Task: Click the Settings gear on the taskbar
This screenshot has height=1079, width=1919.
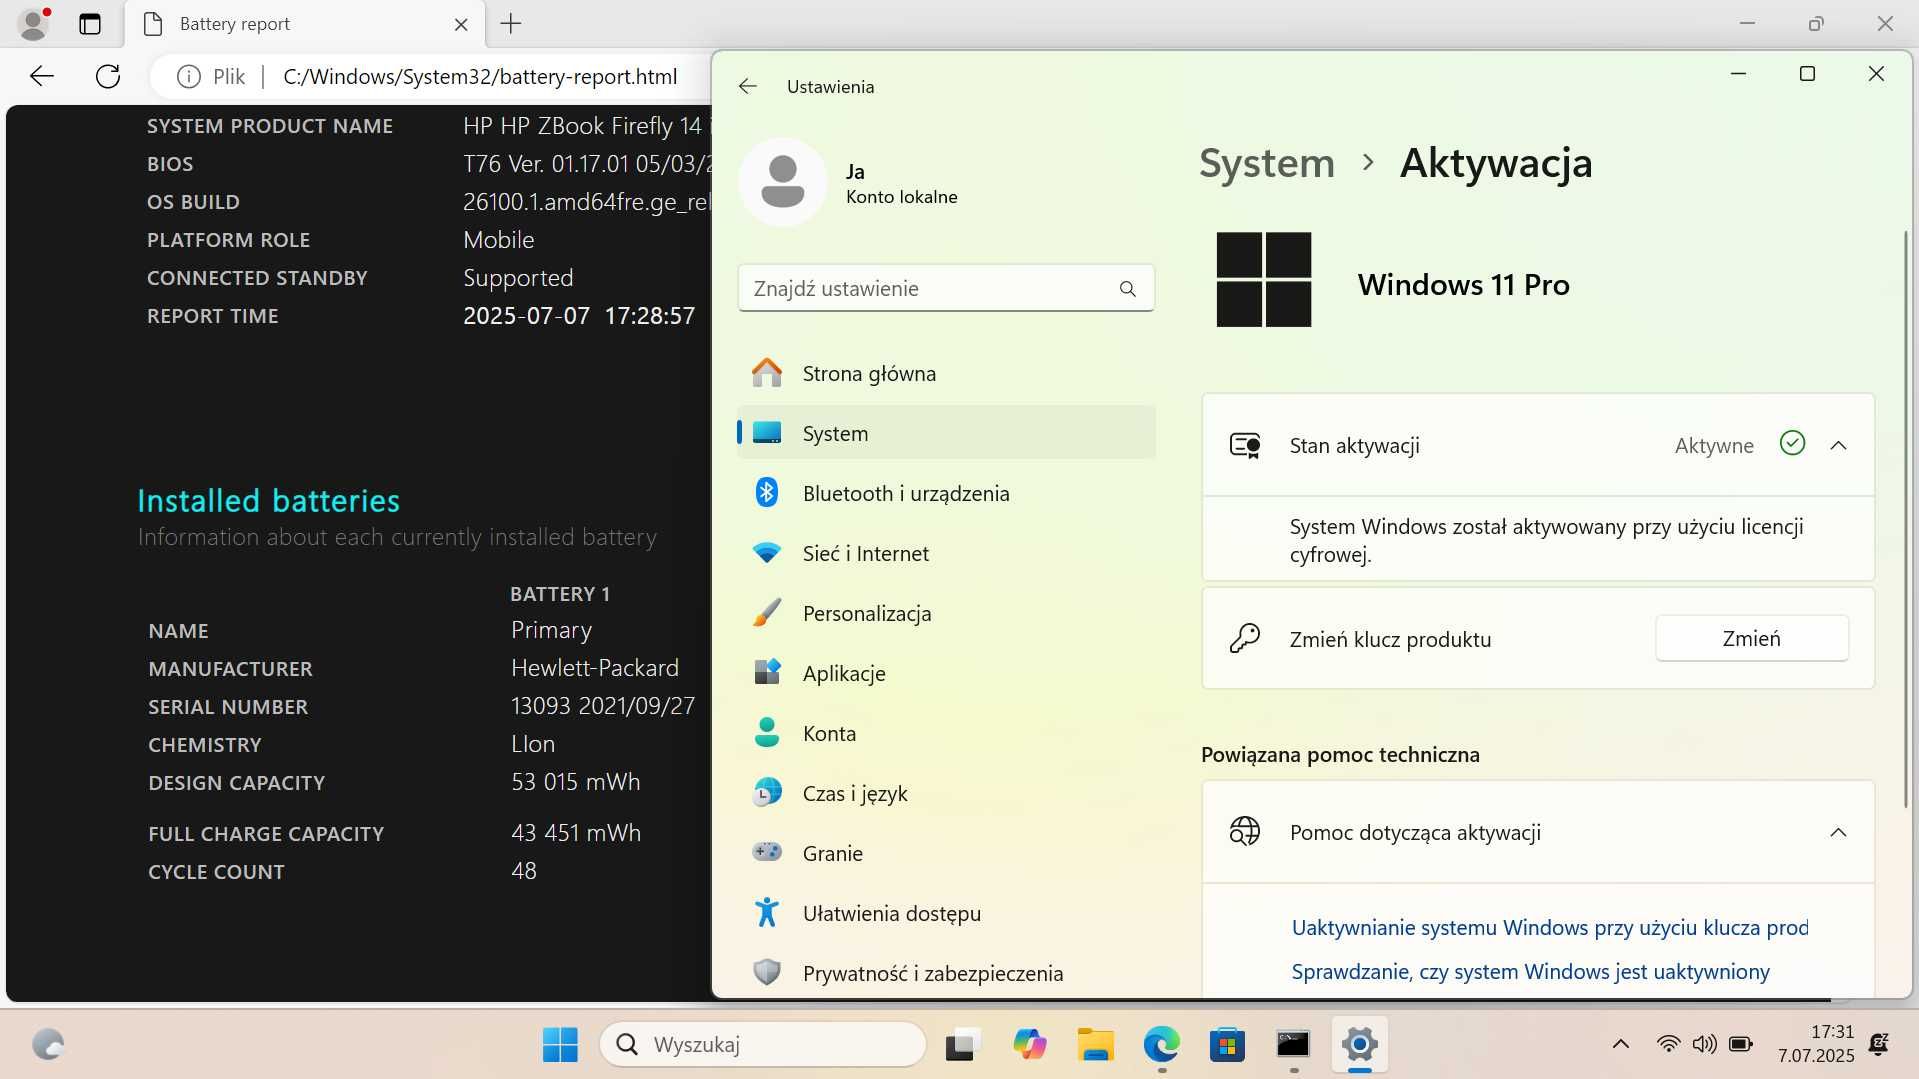Action: 1360,1045
